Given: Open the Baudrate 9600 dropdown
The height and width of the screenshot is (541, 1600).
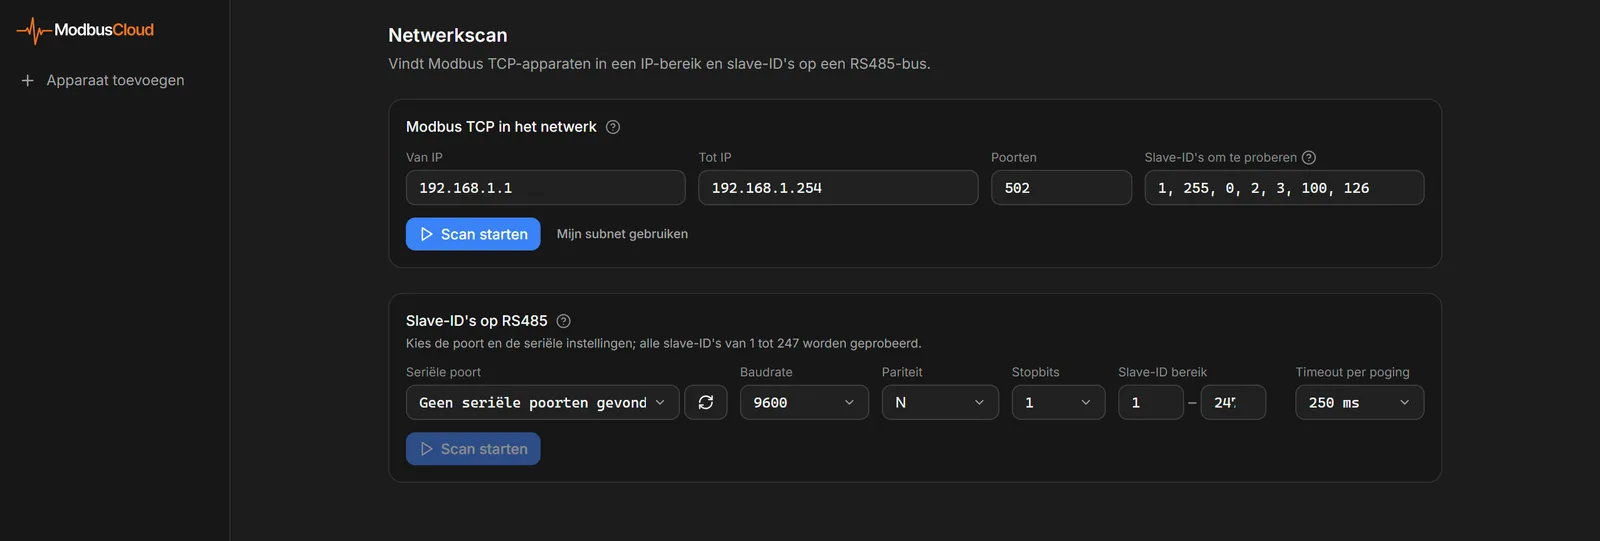Looking at the screenshot, I should 804,402.
